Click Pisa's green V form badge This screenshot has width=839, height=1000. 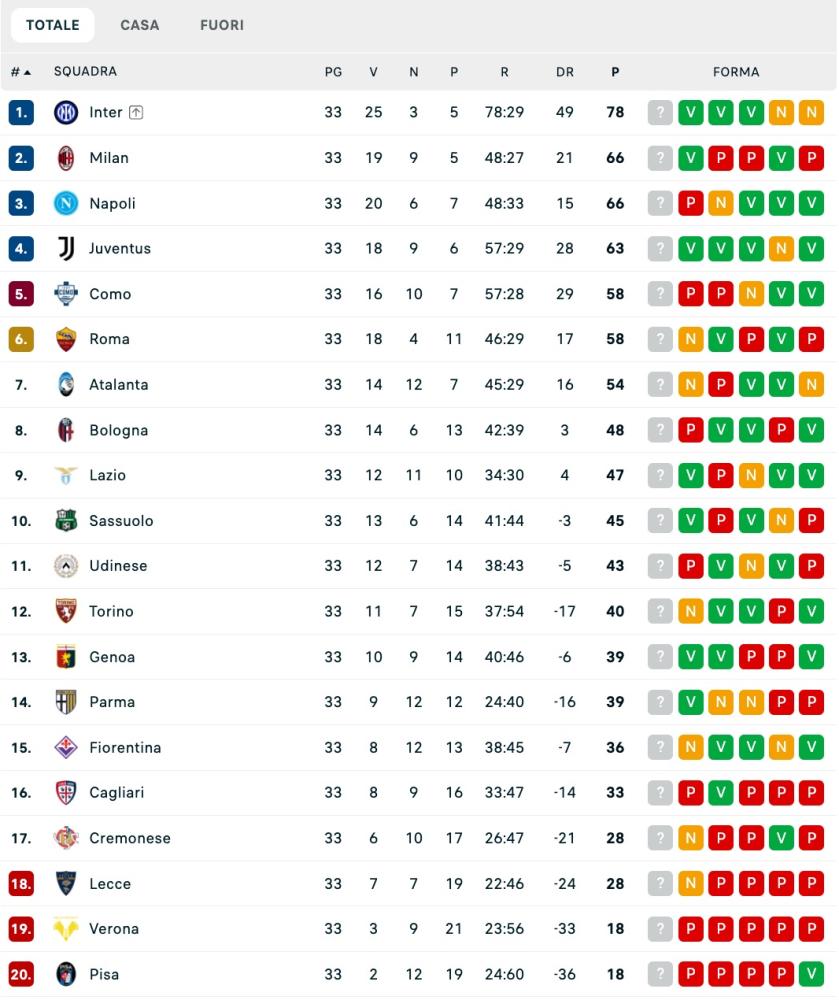coord(811,974)
